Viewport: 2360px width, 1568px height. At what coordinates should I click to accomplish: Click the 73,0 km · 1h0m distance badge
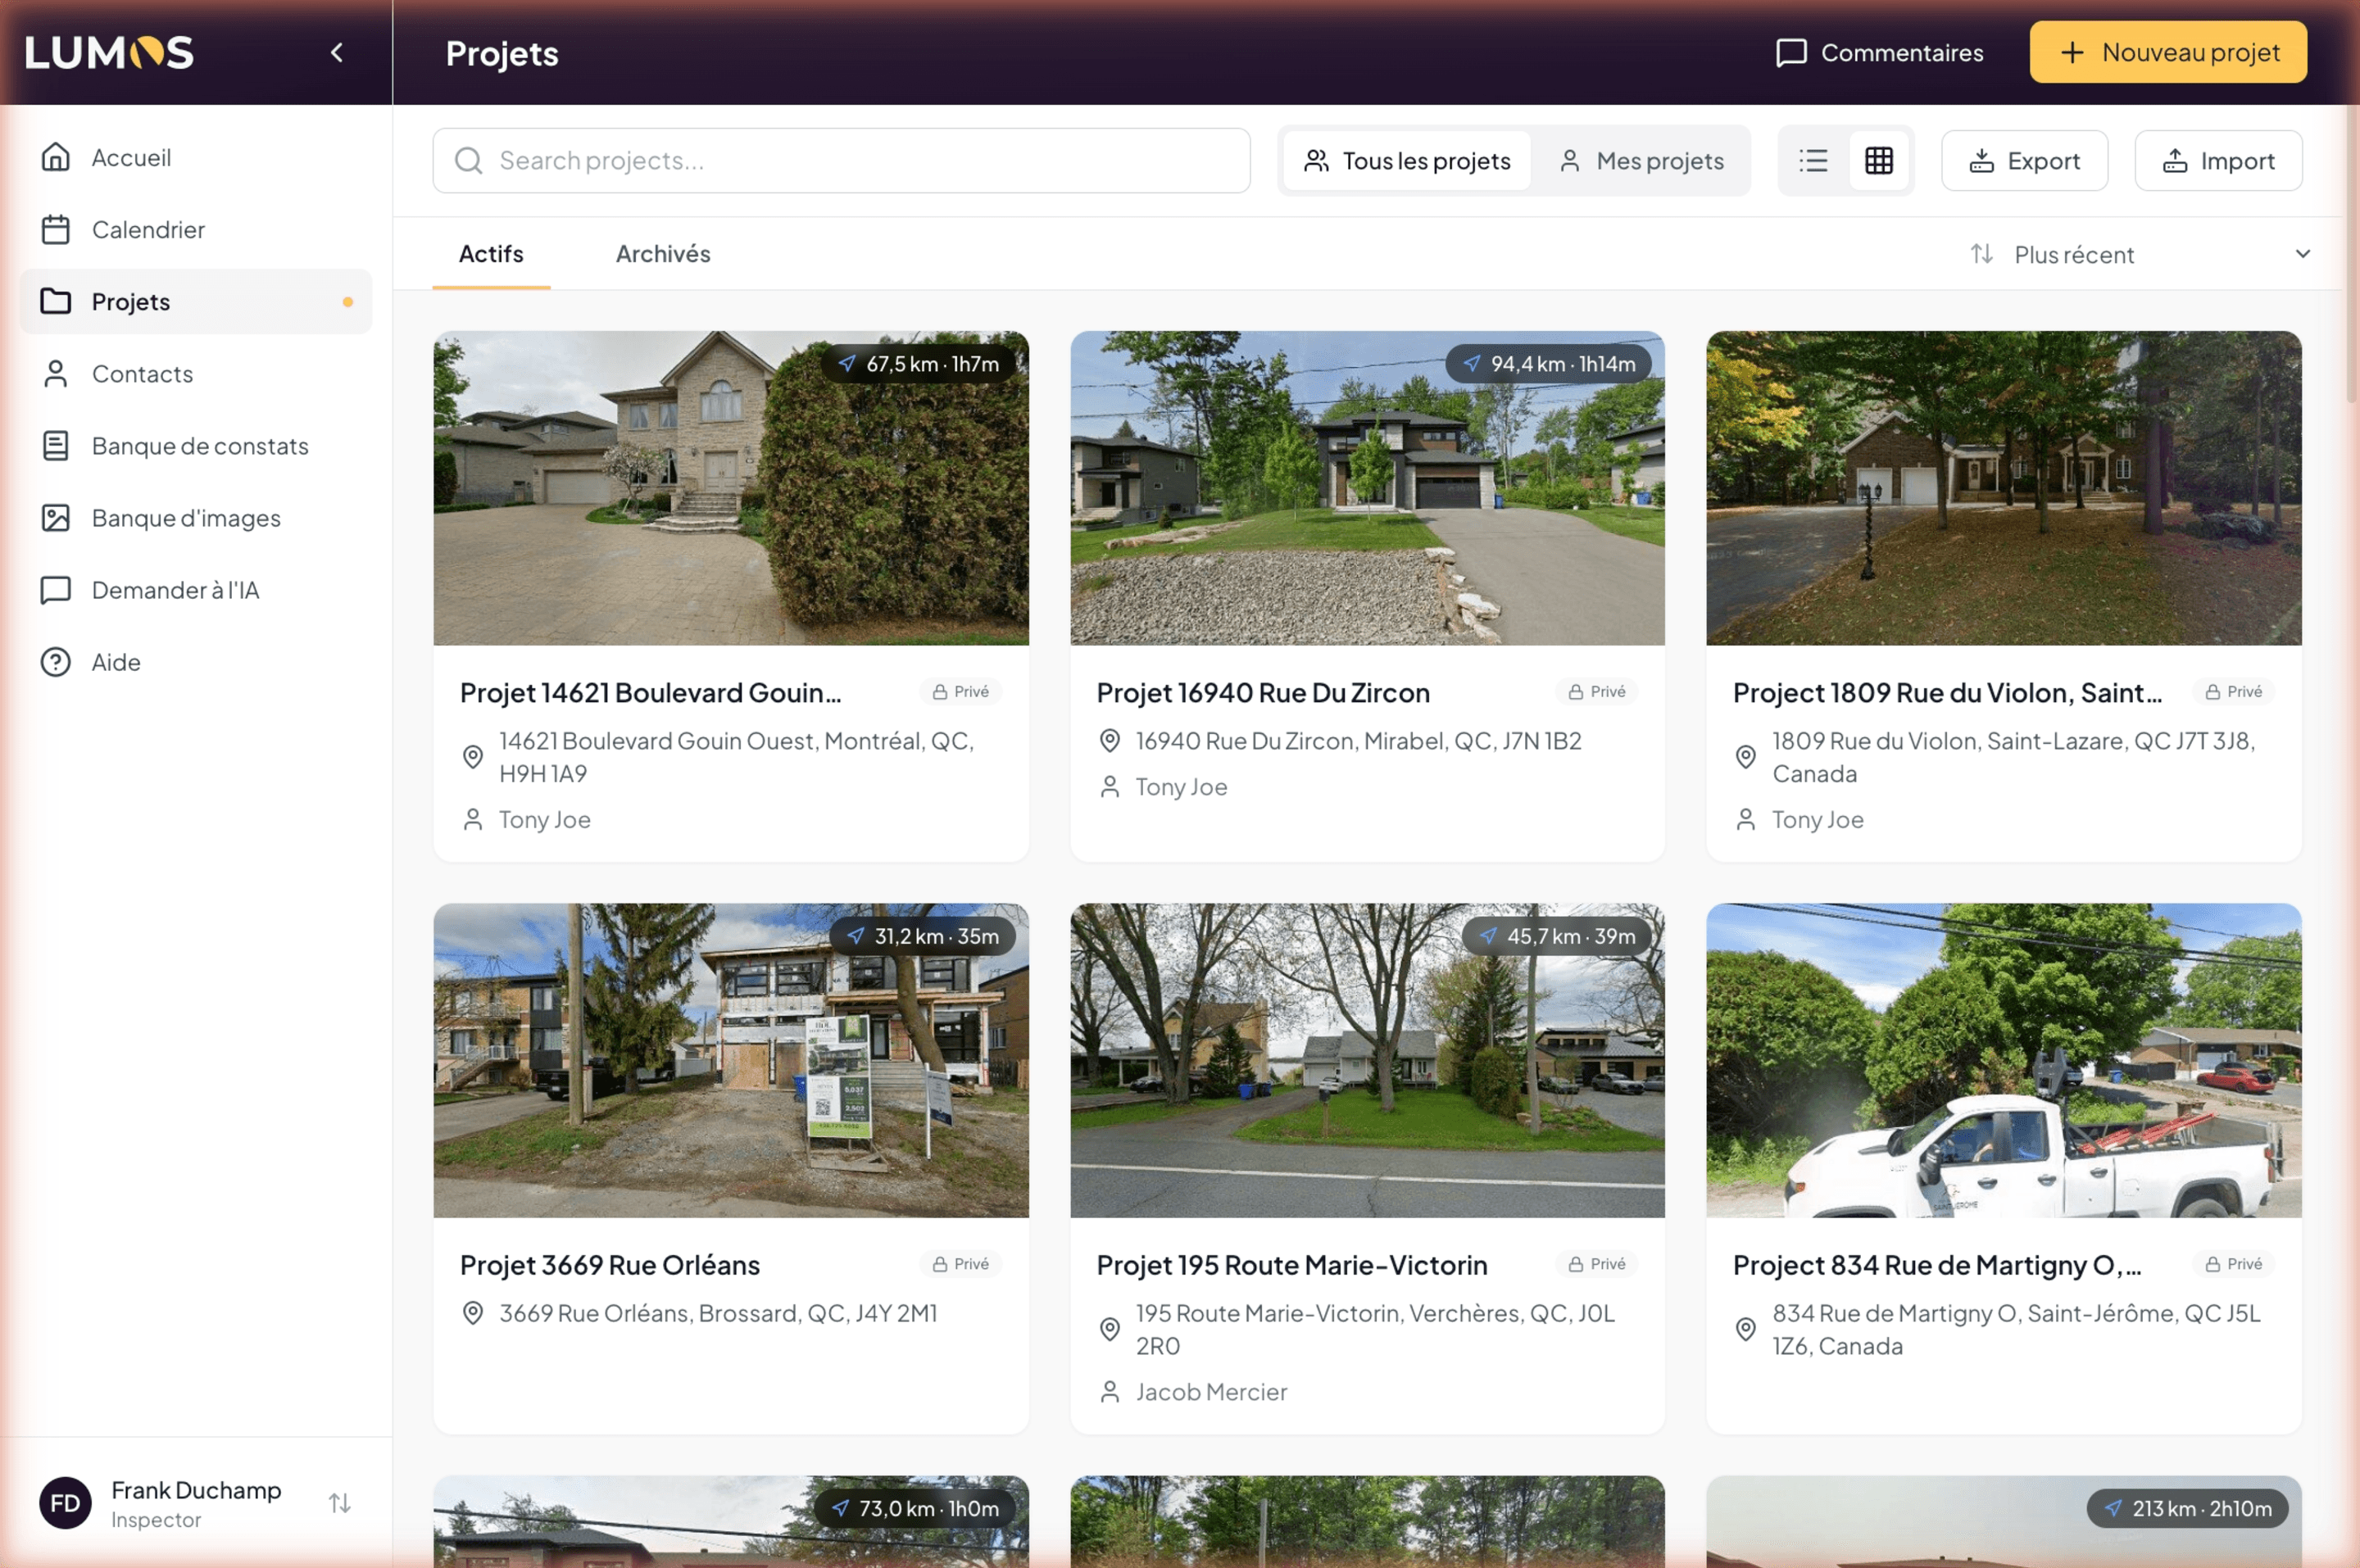[915, 1508]
